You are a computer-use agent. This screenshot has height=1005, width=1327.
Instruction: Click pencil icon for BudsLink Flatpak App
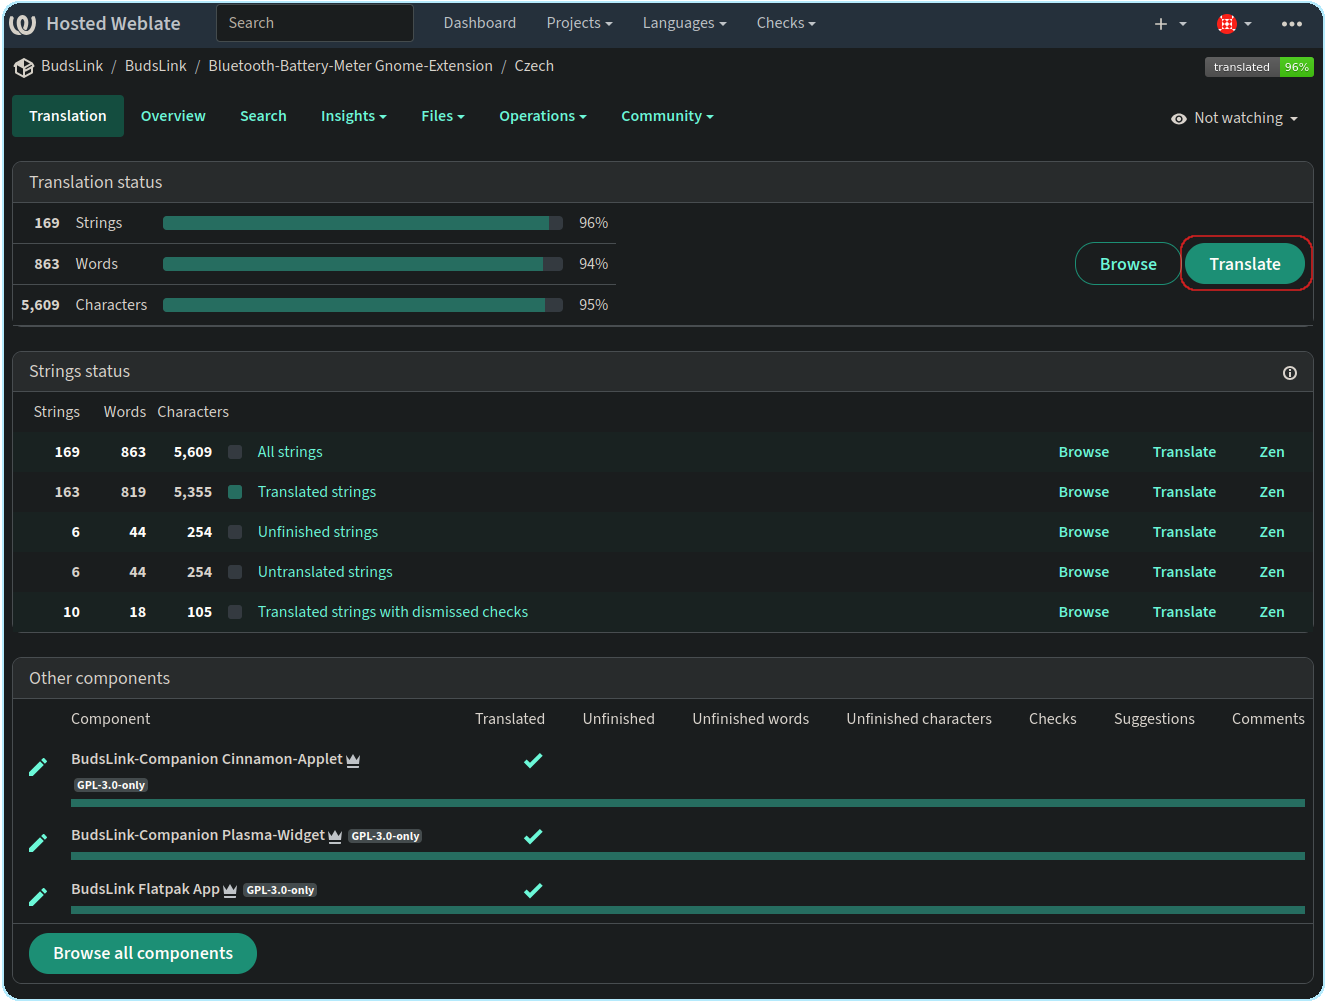coord(38,897)
